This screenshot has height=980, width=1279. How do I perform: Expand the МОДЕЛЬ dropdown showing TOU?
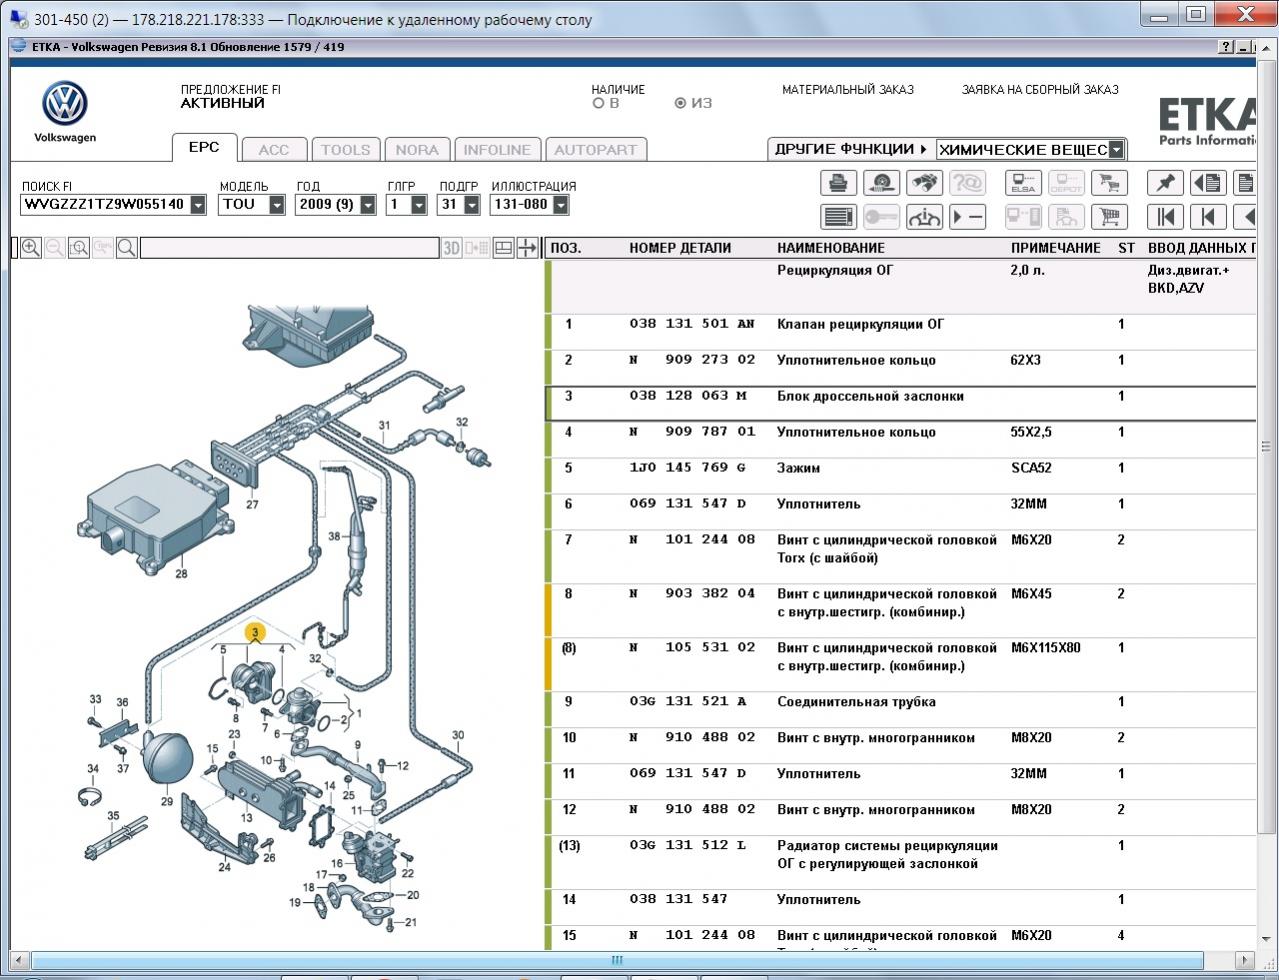click(x=277, y=205)
